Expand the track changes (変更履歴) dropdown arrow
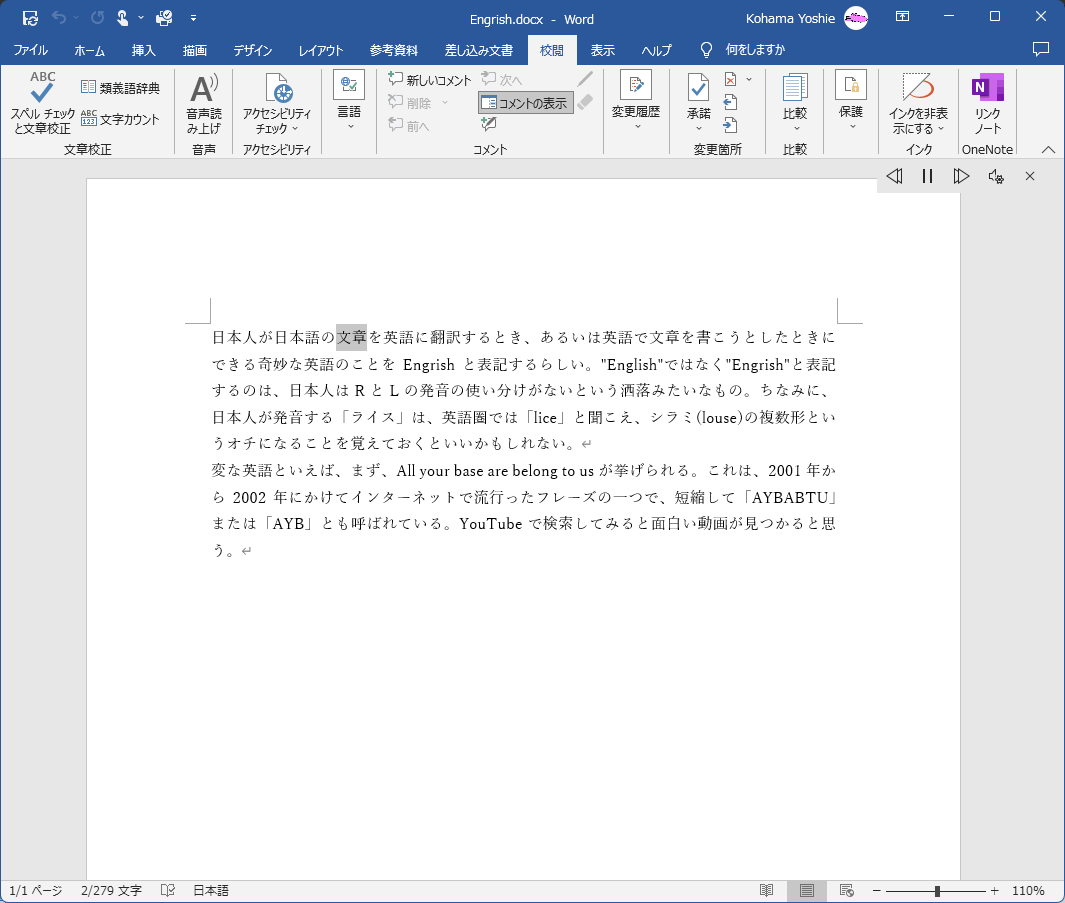 [x=637, y=126]
